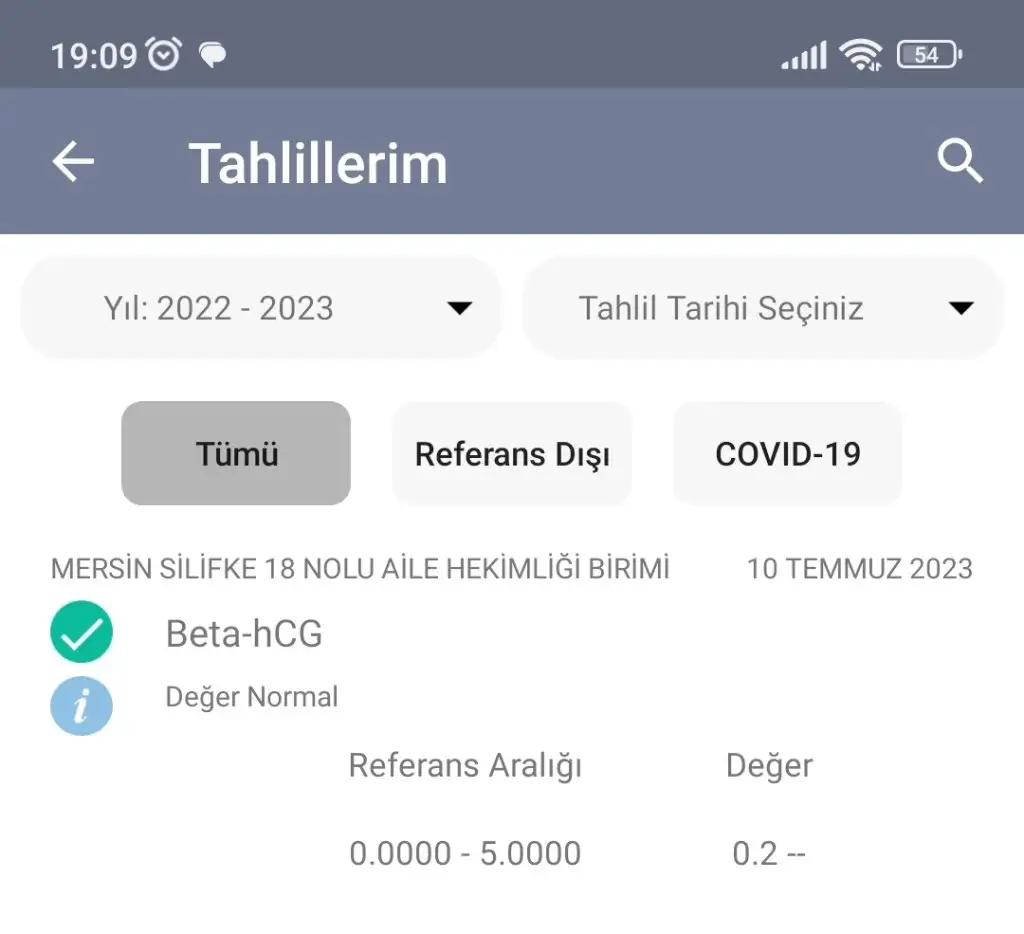Screen dimensions: 1024x934
Task: Tap the Değer Normal status text
Action: (252, 697)
